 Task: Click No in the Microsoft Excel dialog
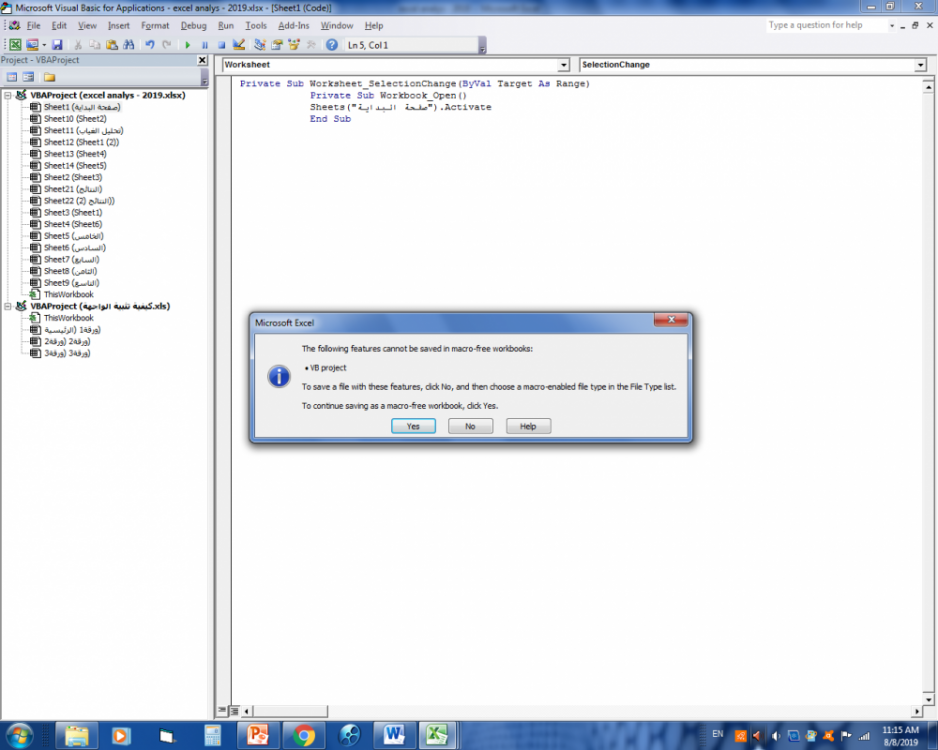pyautogui.click(x=470, y=426)
